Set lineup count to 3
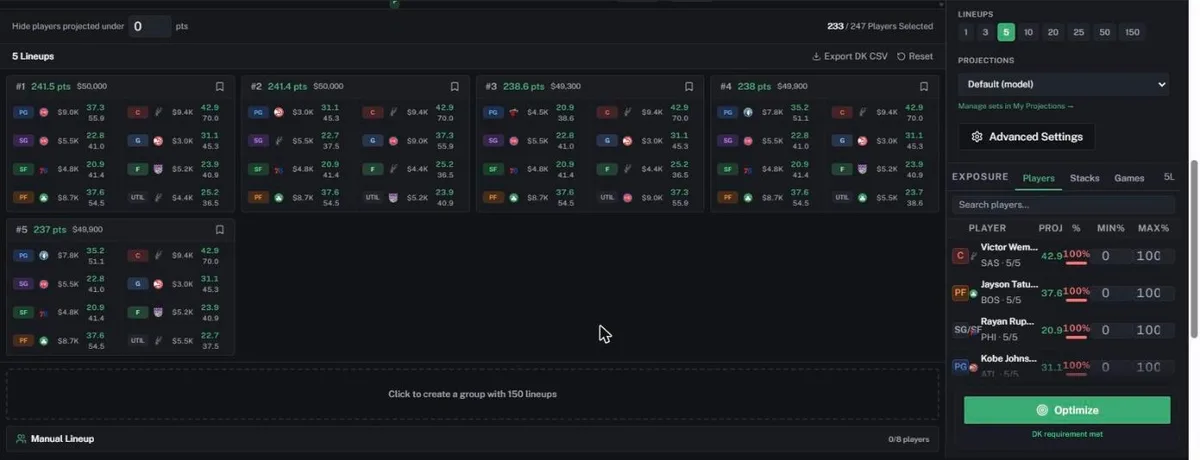Viewport: 1200px width, 460px height. coord(985,32)
